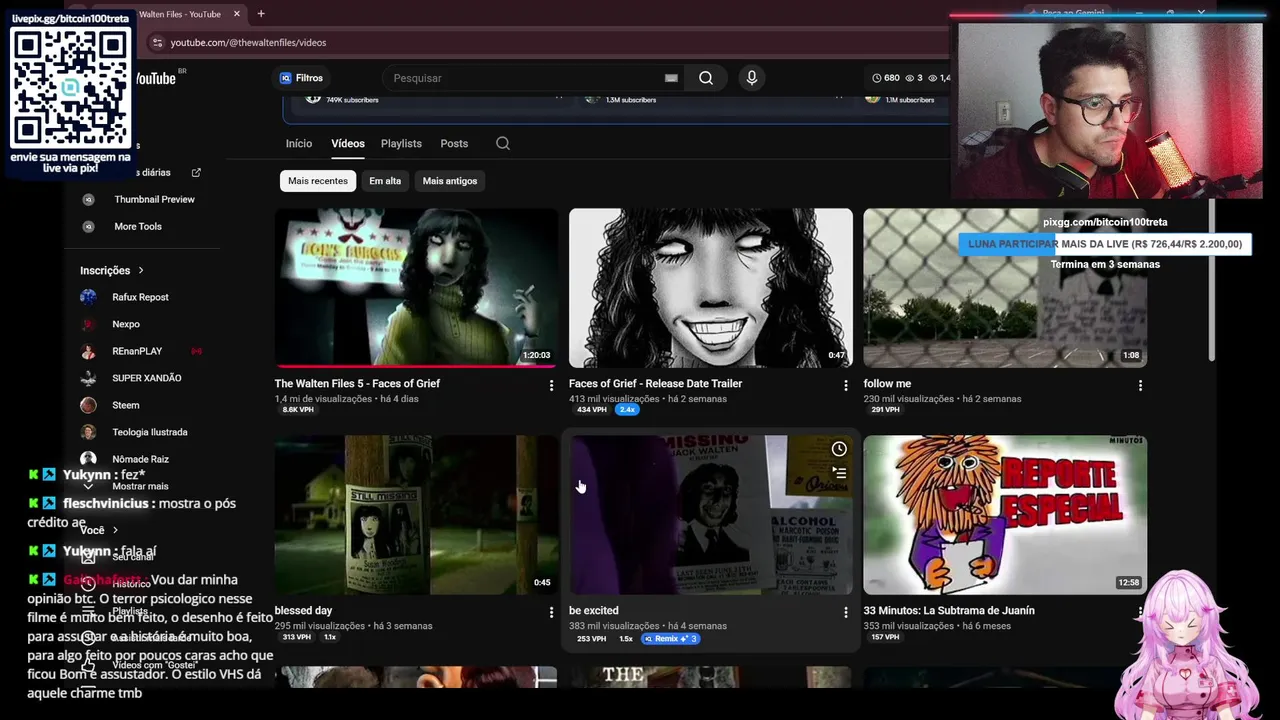Open '33 Minutos: La Subtrama de Juanín' title
This screenshot has width=1280, height=720.
point(949,610)
